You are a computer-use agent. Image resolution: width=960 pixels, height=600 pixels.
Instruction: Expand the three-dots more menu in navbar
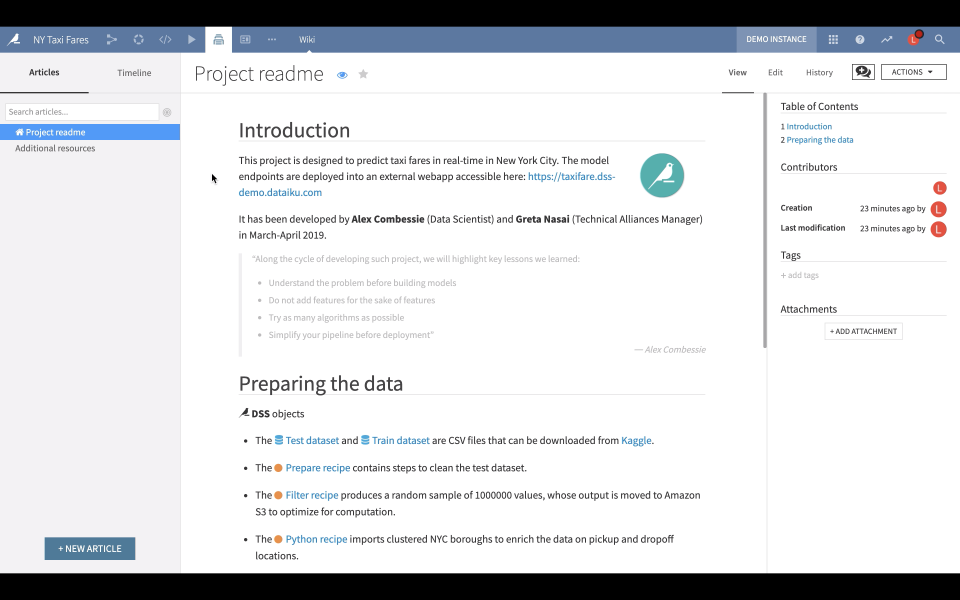click(x=272, y=39)
